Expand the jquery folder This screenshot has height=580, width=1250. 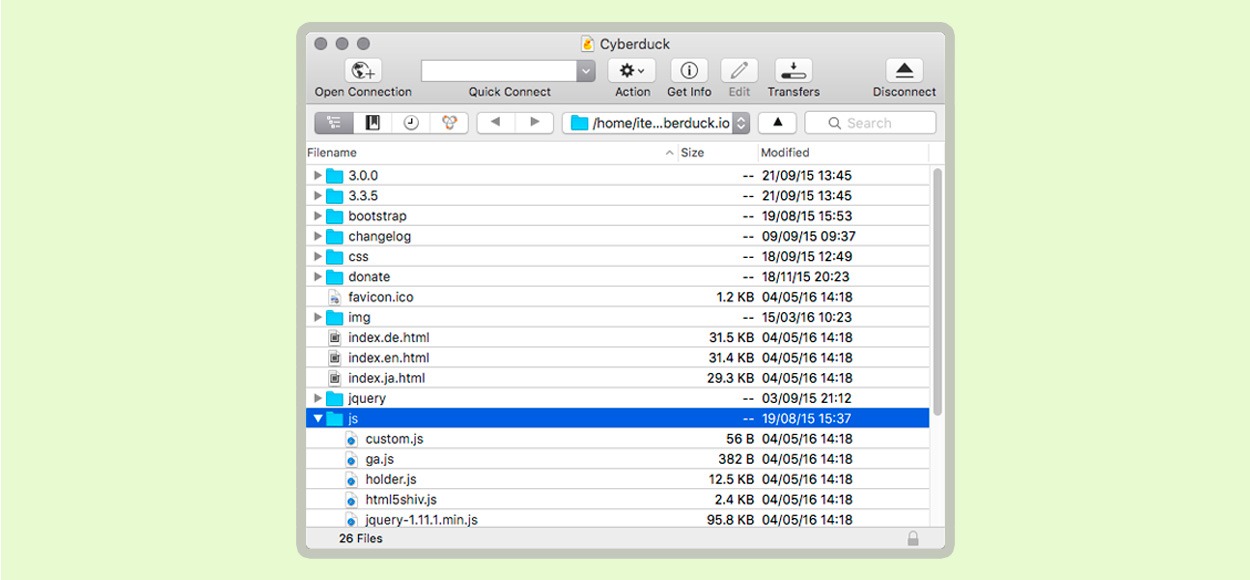click(318, 398)
